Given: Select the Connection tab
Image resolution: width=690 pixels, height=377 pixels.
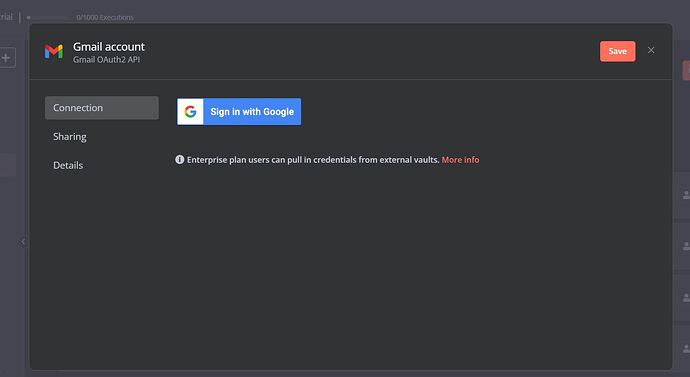Looking at the screenshot, I should 102,108.
